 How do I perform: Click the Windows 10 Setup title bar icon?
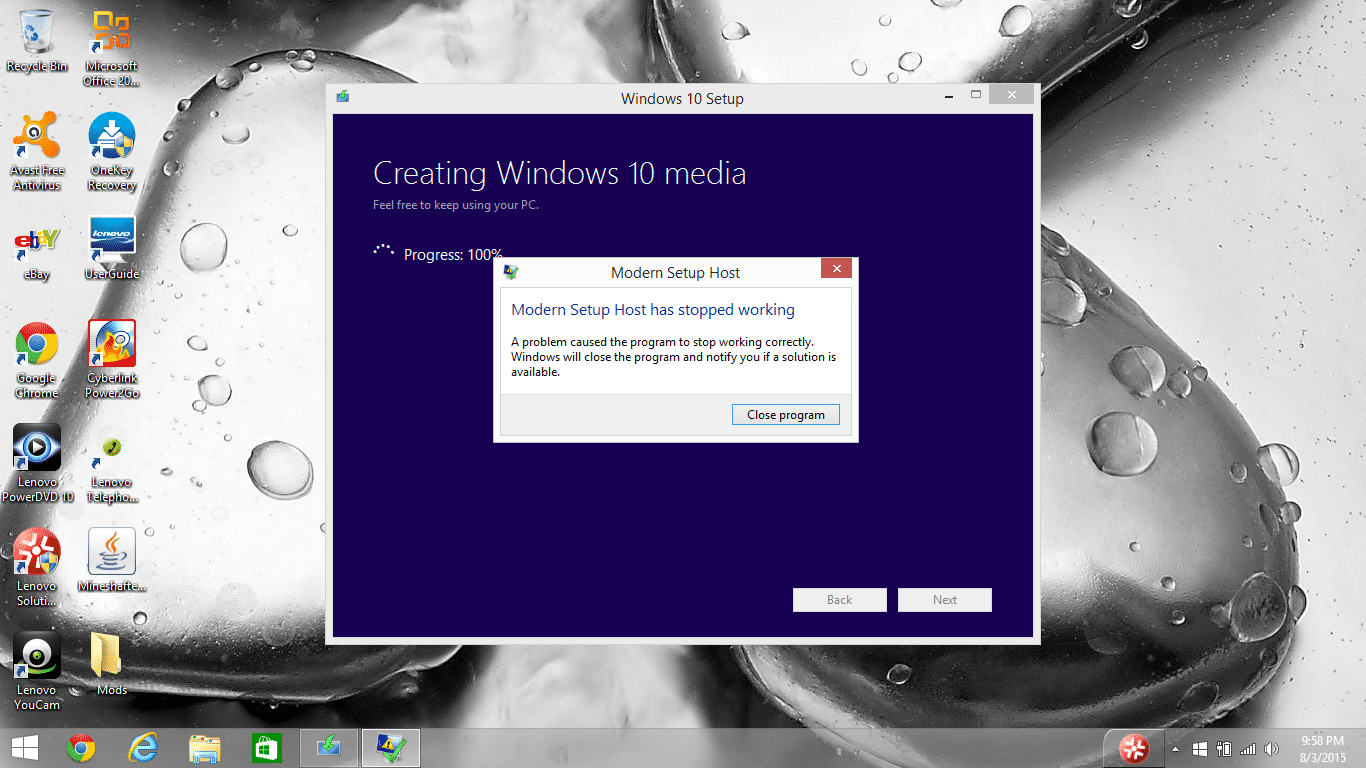(343, 97)
